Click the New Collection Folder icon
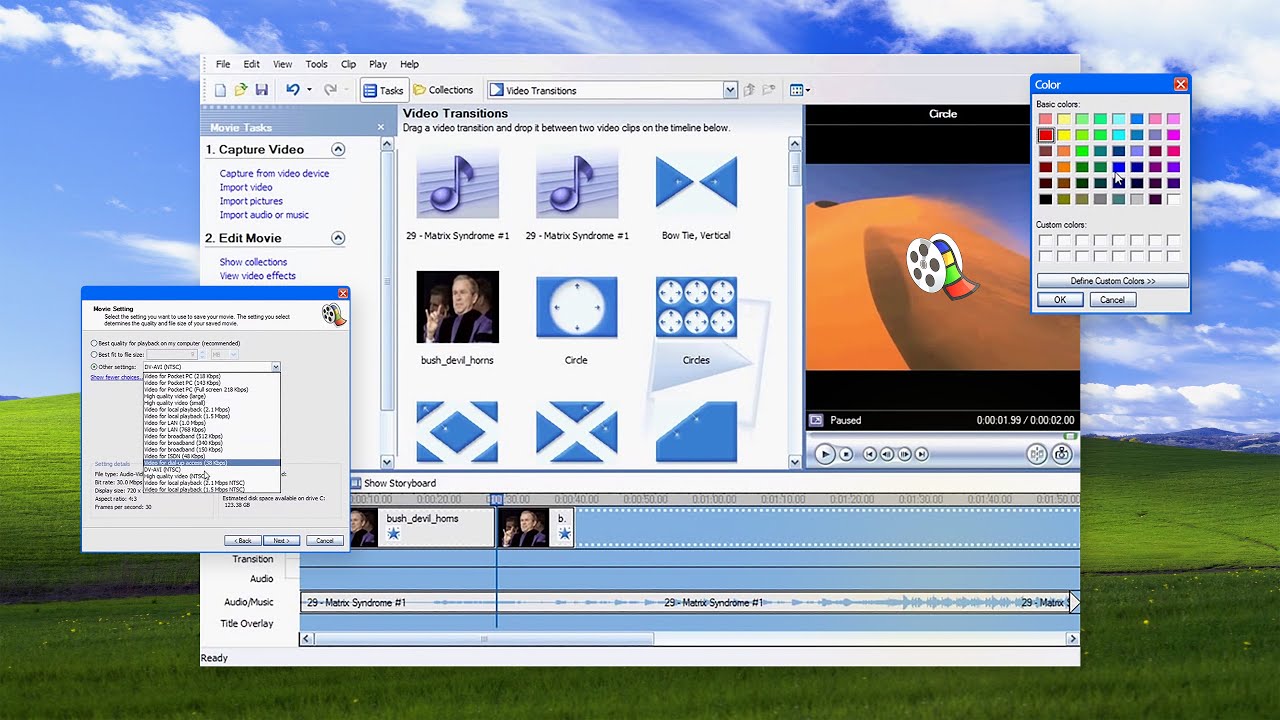The height and width of the screenshot is (720, 1280). (769, 90)
